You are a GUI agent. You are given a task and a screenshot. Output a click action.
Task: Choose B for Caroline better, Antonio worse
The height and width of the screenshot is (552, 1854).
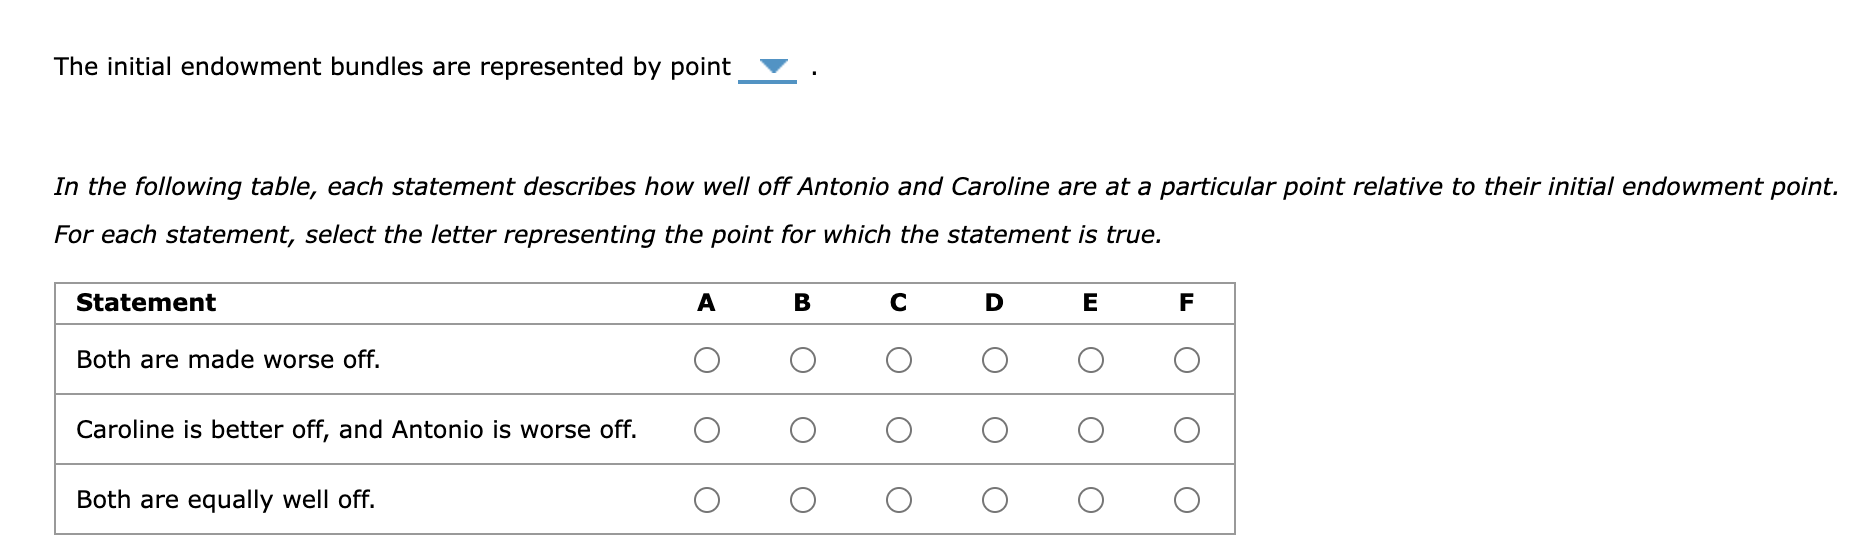(x=803, y=430)
